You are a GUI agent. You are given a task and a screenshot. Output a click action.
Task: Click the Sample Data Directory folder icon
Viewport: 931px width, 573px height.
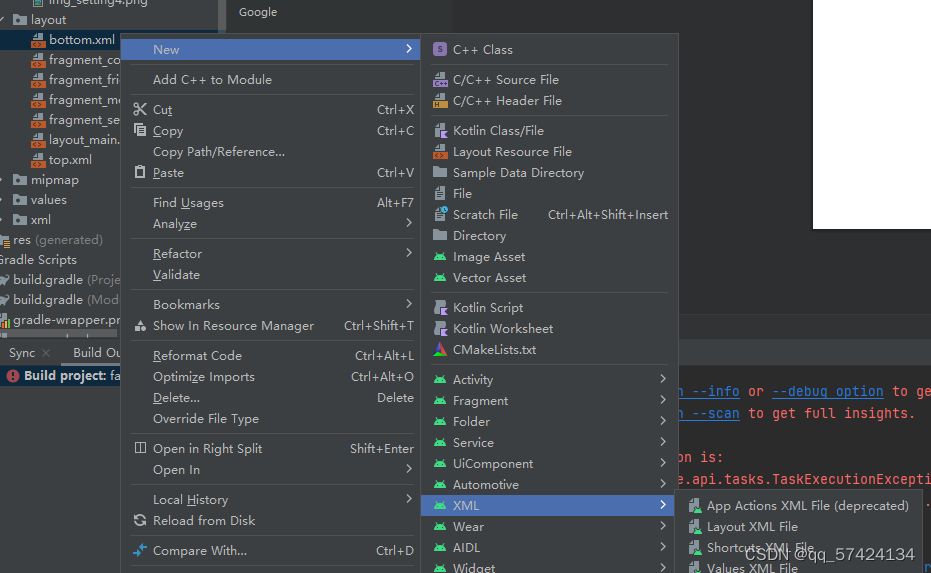click(x=440, y=172)
